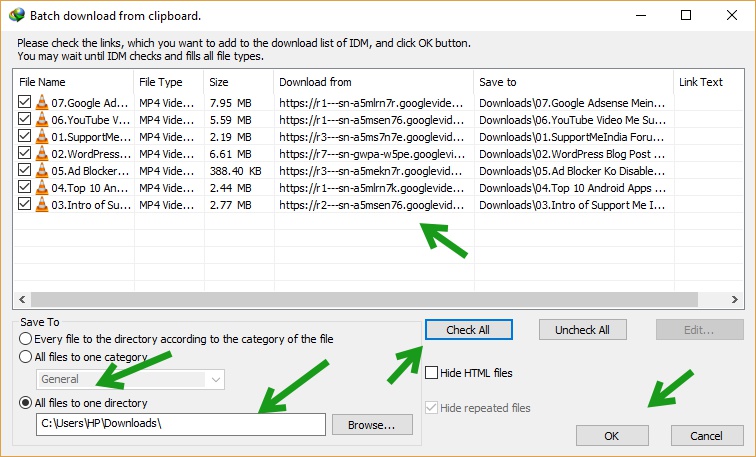
Task: Click the r3---sn-a5ms7n7e googlevideo URL
Action: click(372, 137)
